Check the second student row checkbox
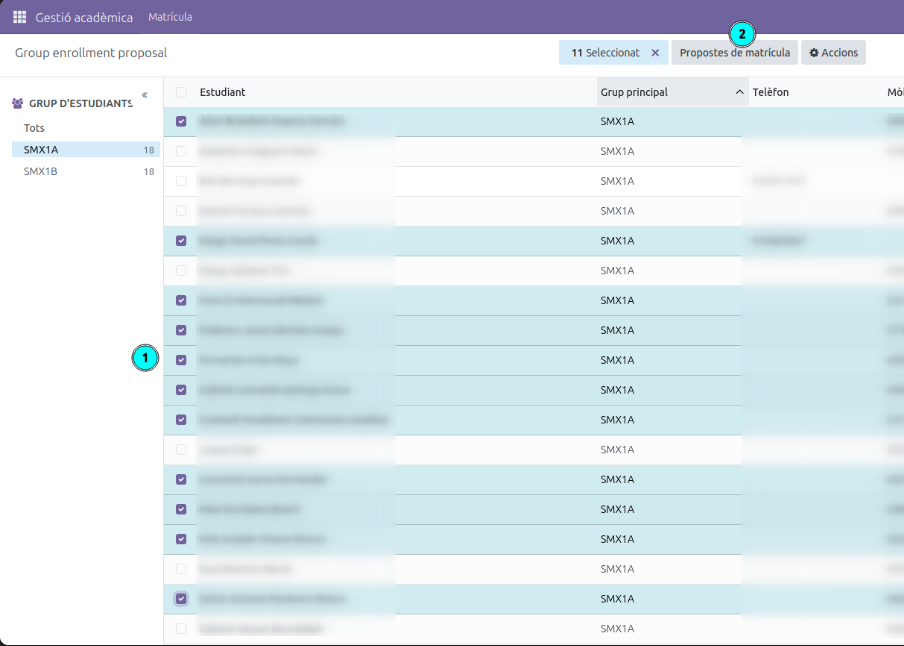Screen dimensions: 904x646 click(x=181, y=151)
